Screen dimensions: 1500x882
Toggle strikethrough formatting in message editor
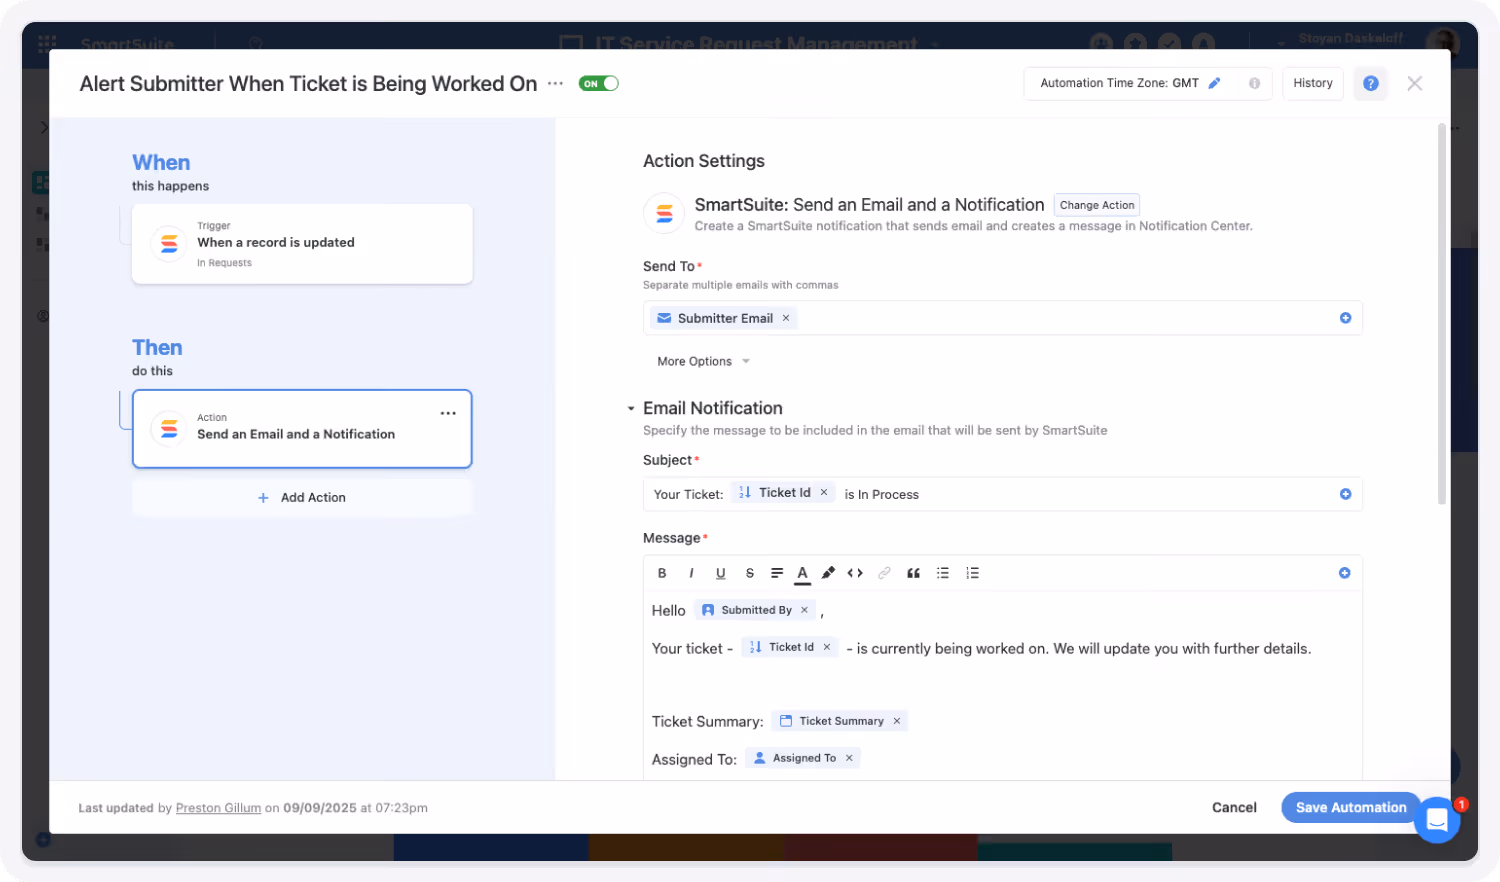pos(749,573)
